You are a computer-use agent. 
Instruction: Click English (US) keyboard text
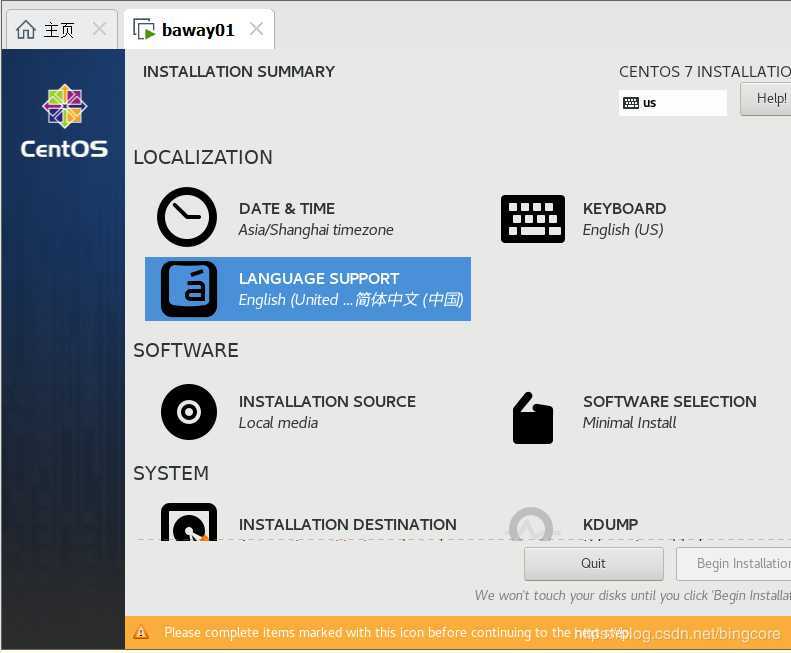pyautogui.click(x=623, y=230)
